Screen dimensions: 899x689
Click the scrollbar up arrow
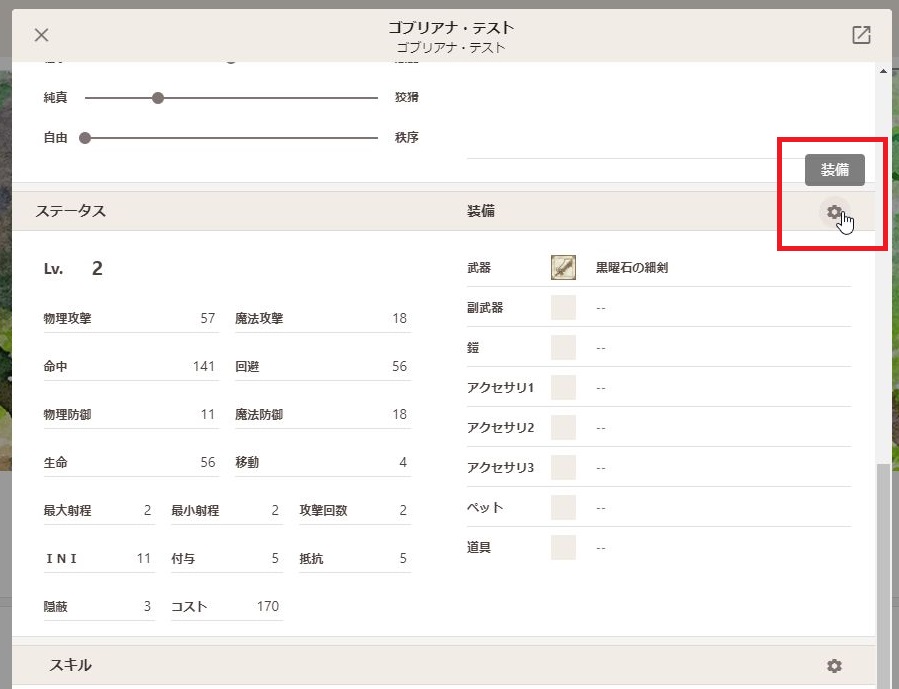point(883,71)
